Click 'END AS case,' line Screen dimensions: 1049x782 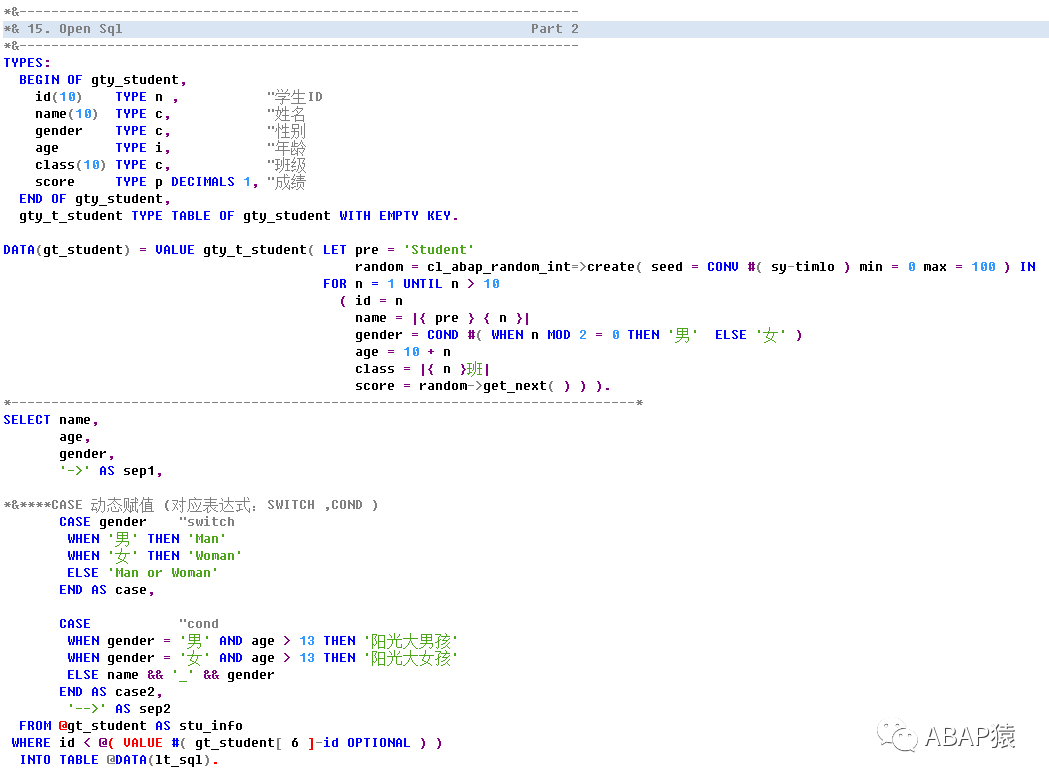point(106,590)
